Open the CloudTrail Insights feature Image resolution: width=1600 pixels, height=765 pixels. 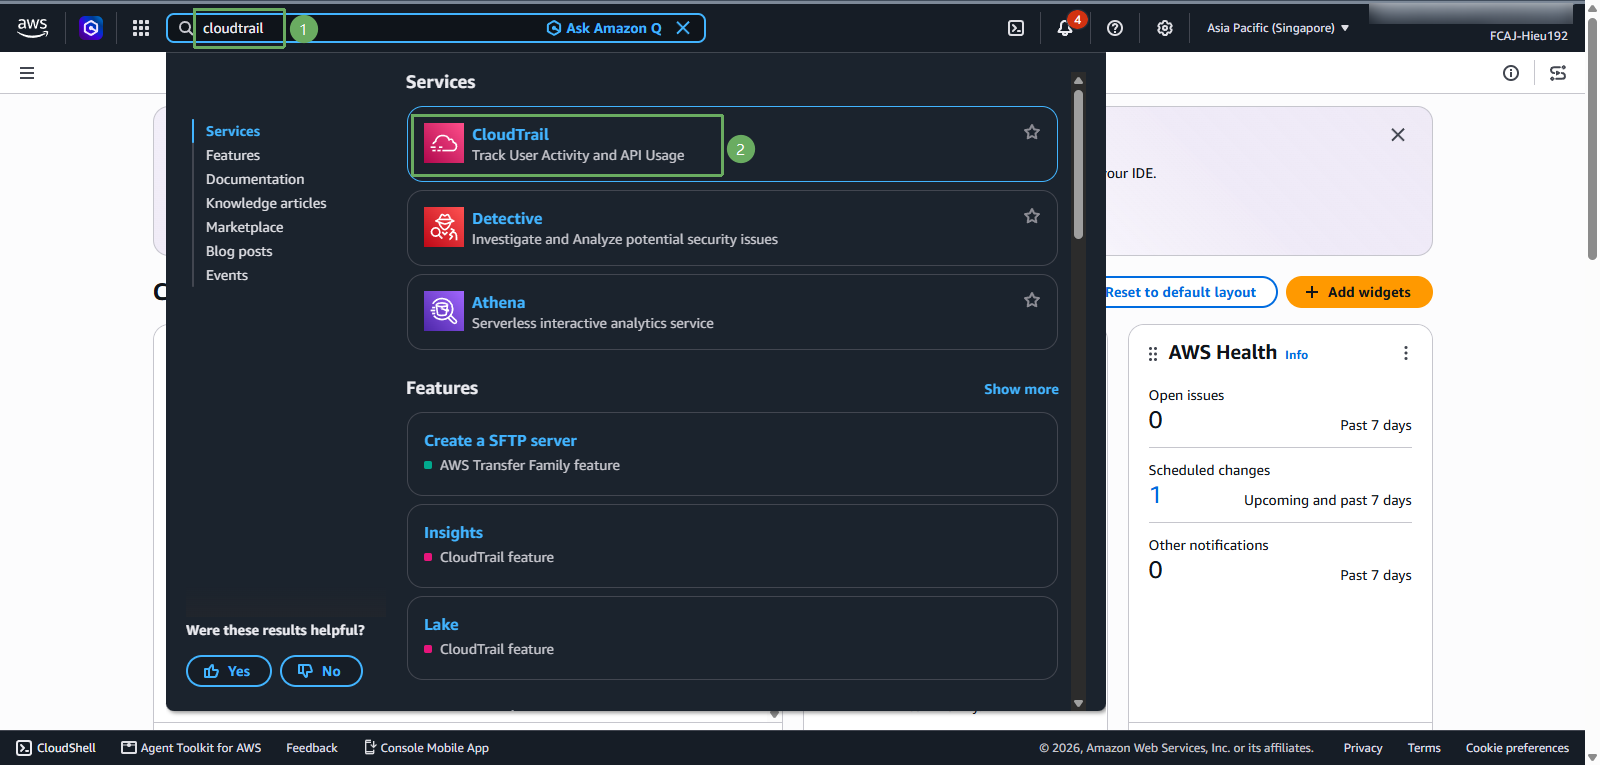pyautogui.click(x=453, y=533)
